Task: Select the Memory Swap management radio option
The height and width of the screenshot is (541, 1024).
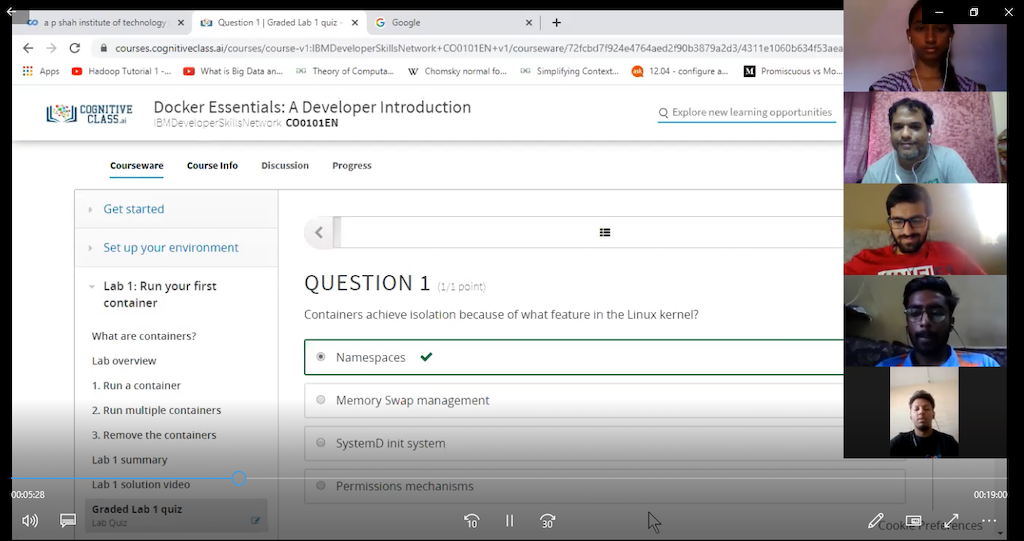Action: (x=321, y=400)
